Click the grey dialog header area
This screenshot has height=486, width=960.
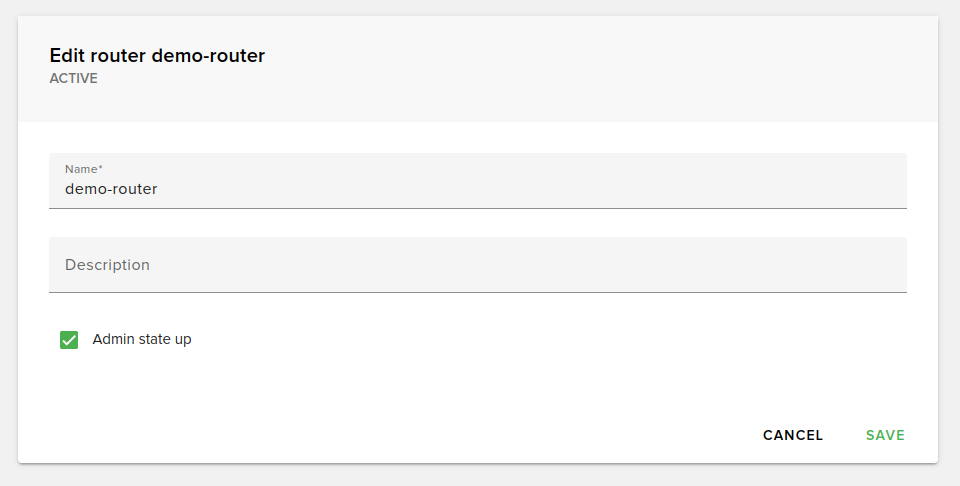coord(600,68)
